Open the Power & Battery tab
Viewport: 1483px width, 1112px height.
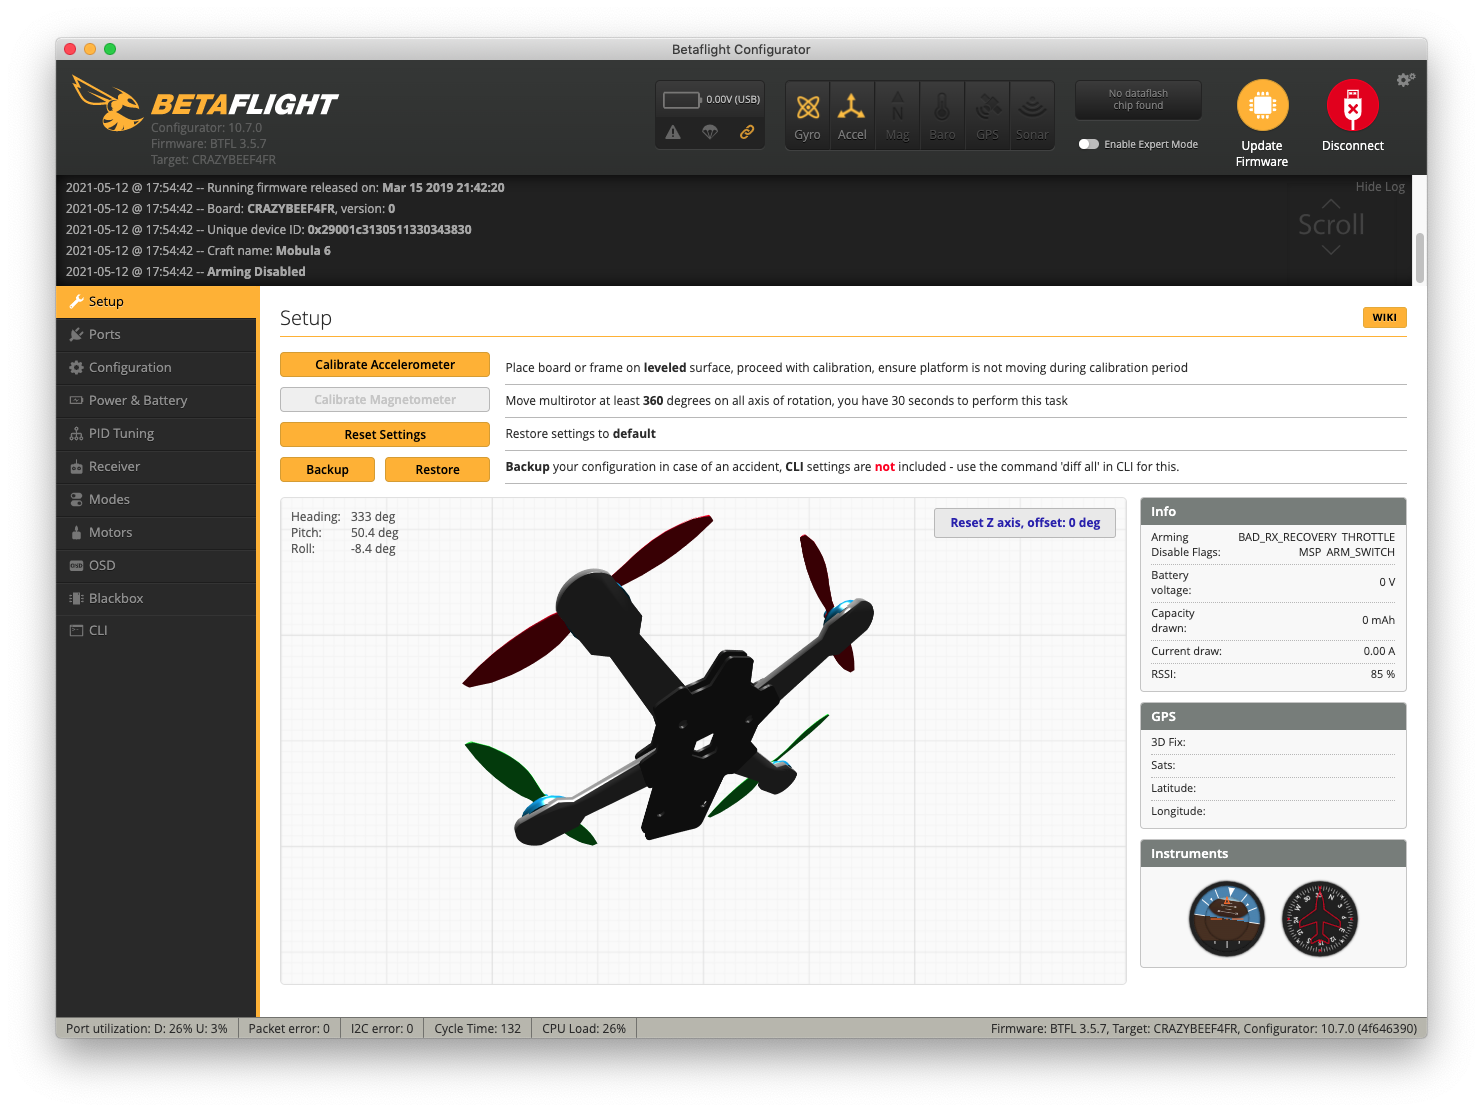(156, 401)
